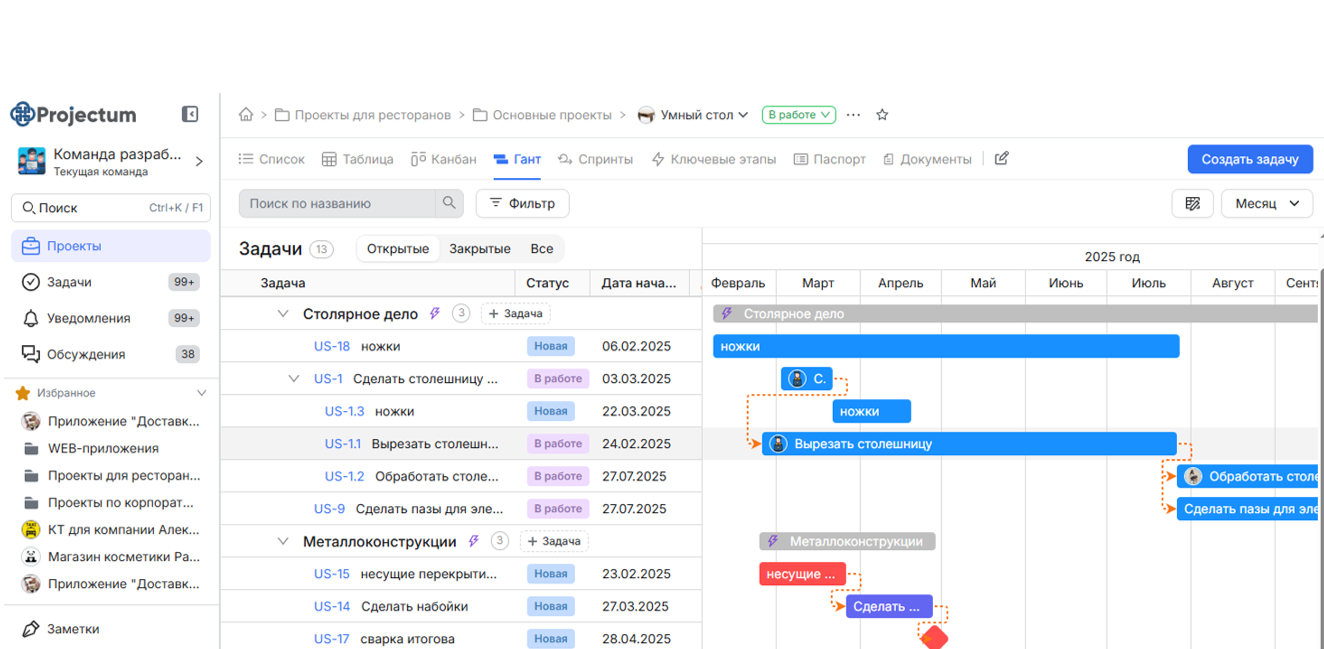Go to home breadcrumb icon
Screen dimensions: 1324x649
tap(246, 115)
